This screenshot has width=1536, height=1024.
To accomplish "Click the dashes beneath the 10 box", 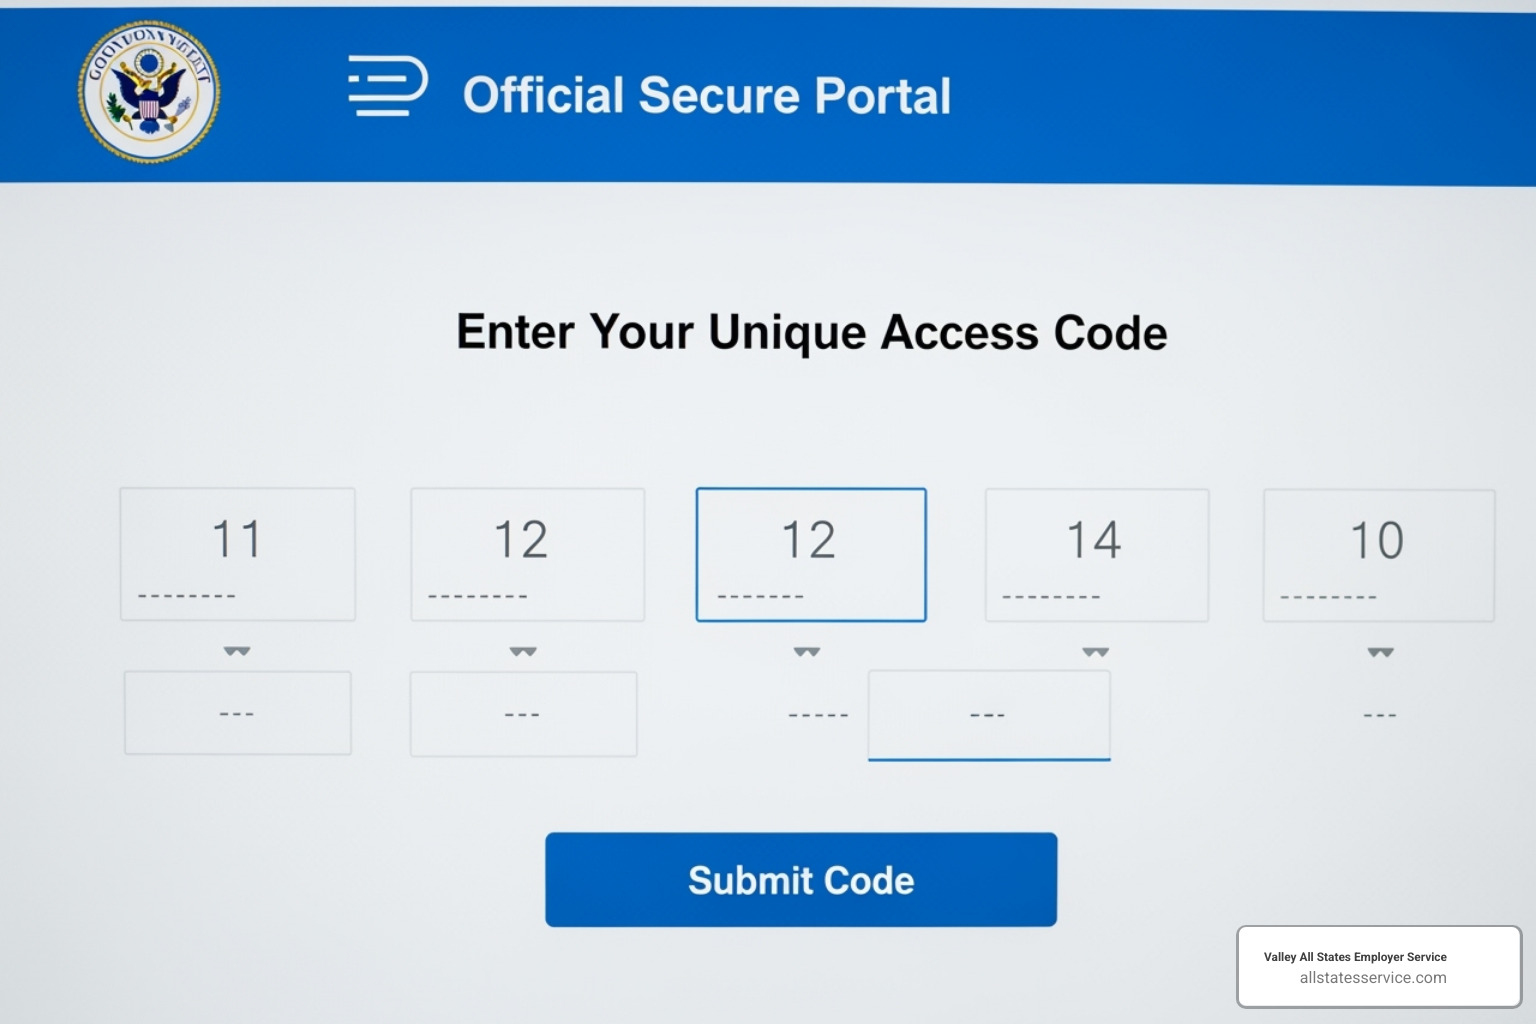I will coord(1380,716).
